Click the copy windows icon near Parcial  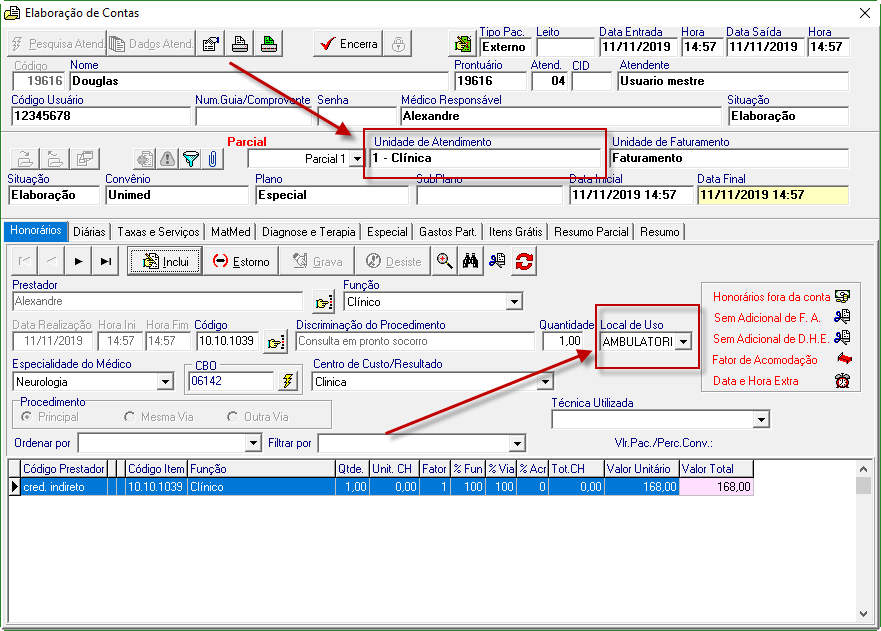tap(85, 159)
